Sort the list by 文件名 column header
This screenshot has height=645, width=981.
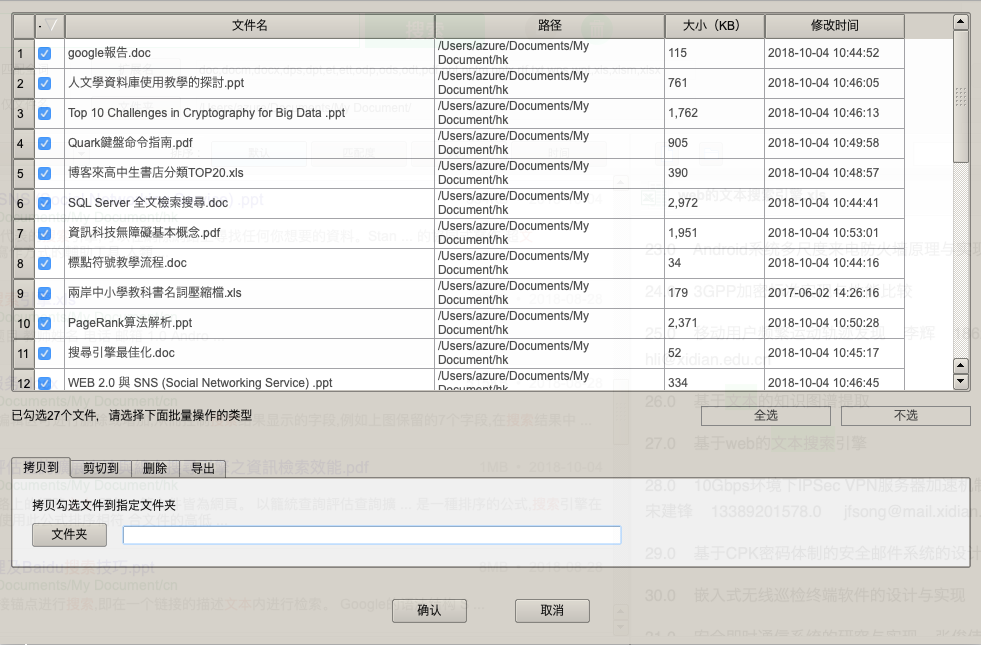tap(249, 25)
